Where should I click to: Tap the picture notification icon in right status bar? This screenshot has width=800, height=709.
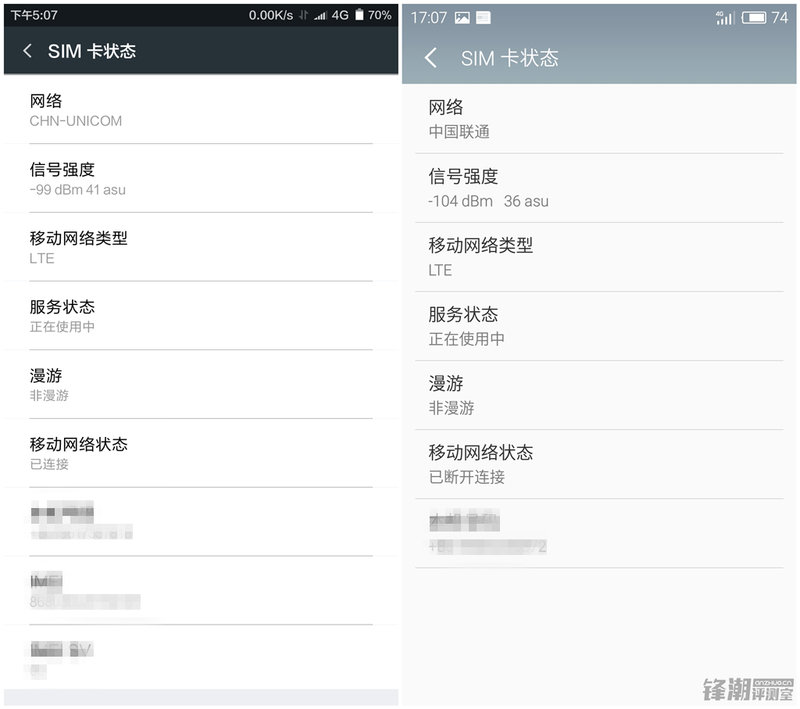click(462, 18)
